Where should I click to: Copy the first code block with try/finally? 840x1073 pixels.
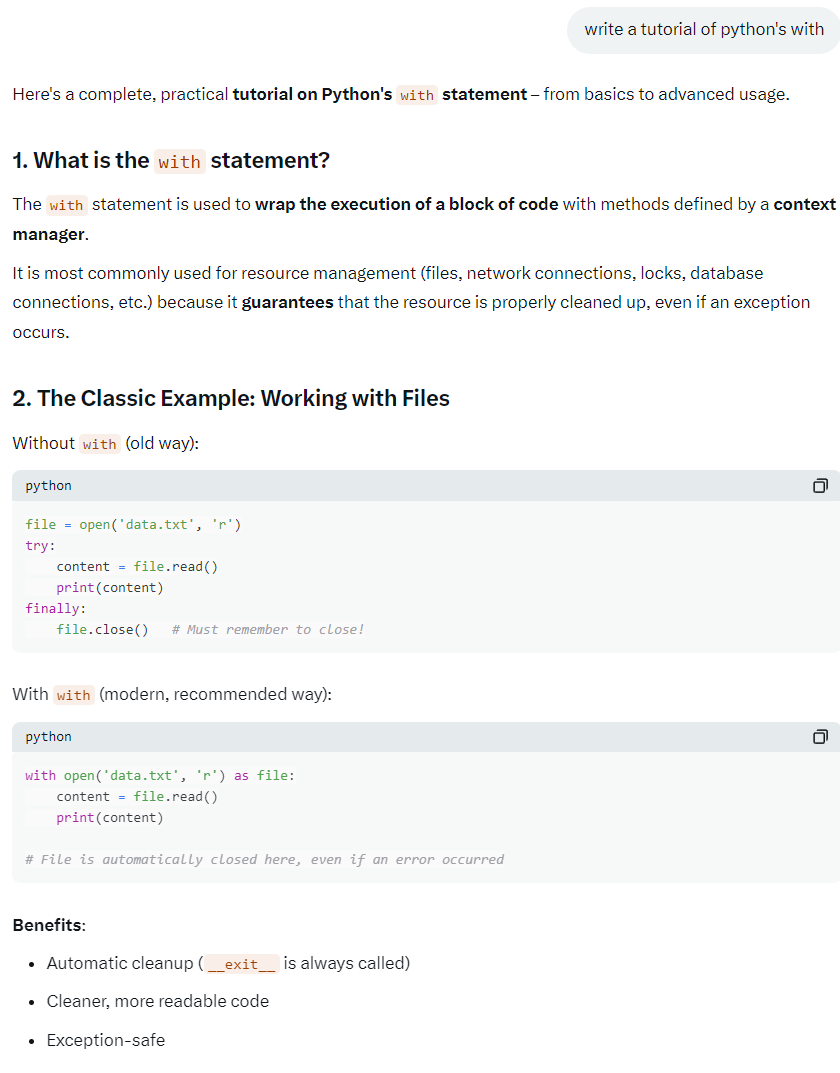pyautogui.click(x=820, y=486)
